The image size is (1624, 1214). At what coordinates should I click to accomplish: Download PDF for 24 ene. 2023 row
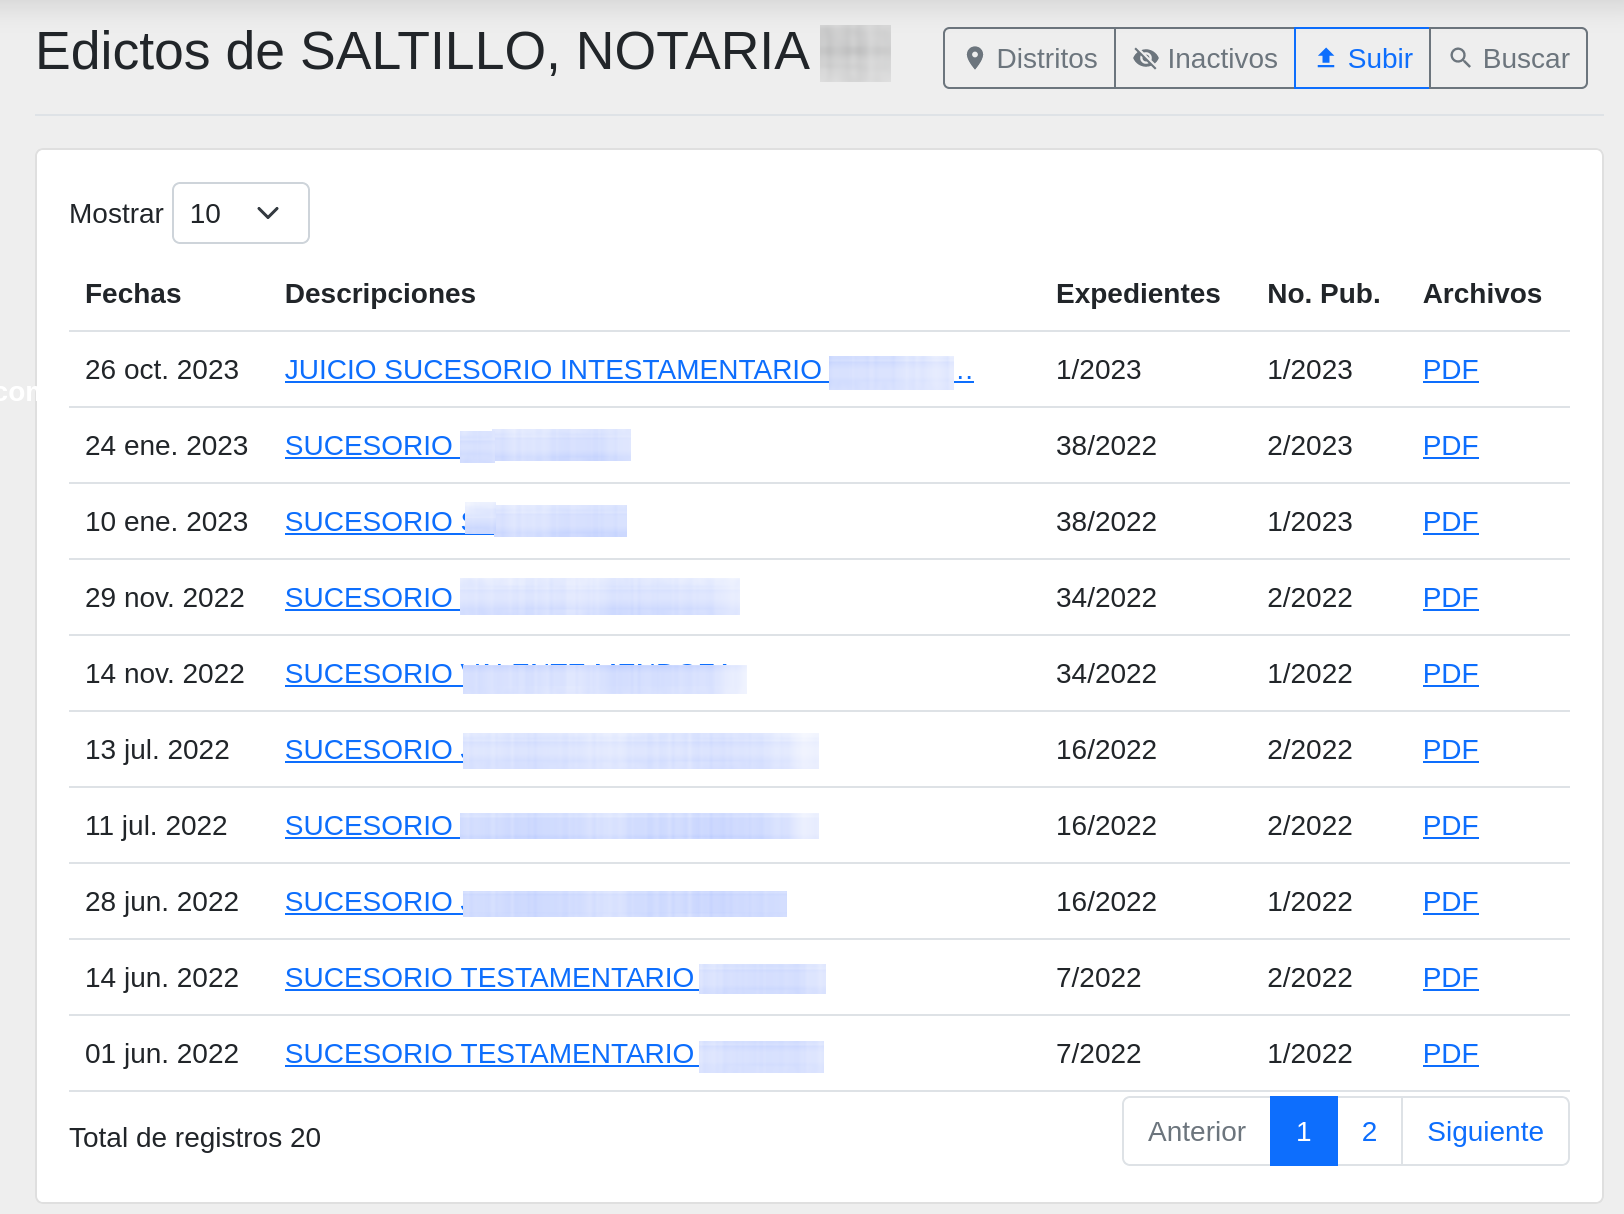1450,446
